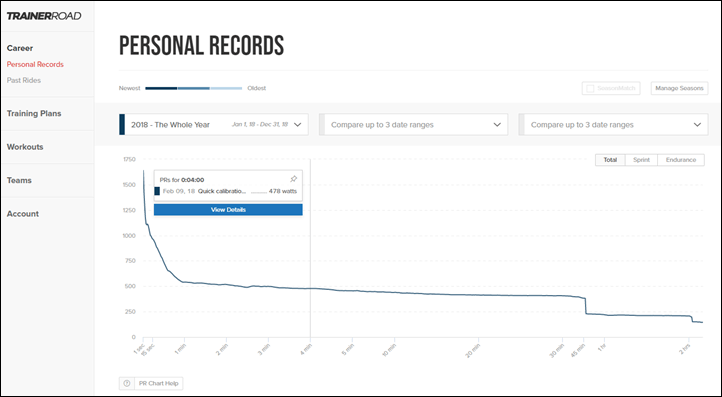This screenshot has height=397, width=722.
Task: Open the Teams section
Action: pyautogui.click(x=19, y=180)
